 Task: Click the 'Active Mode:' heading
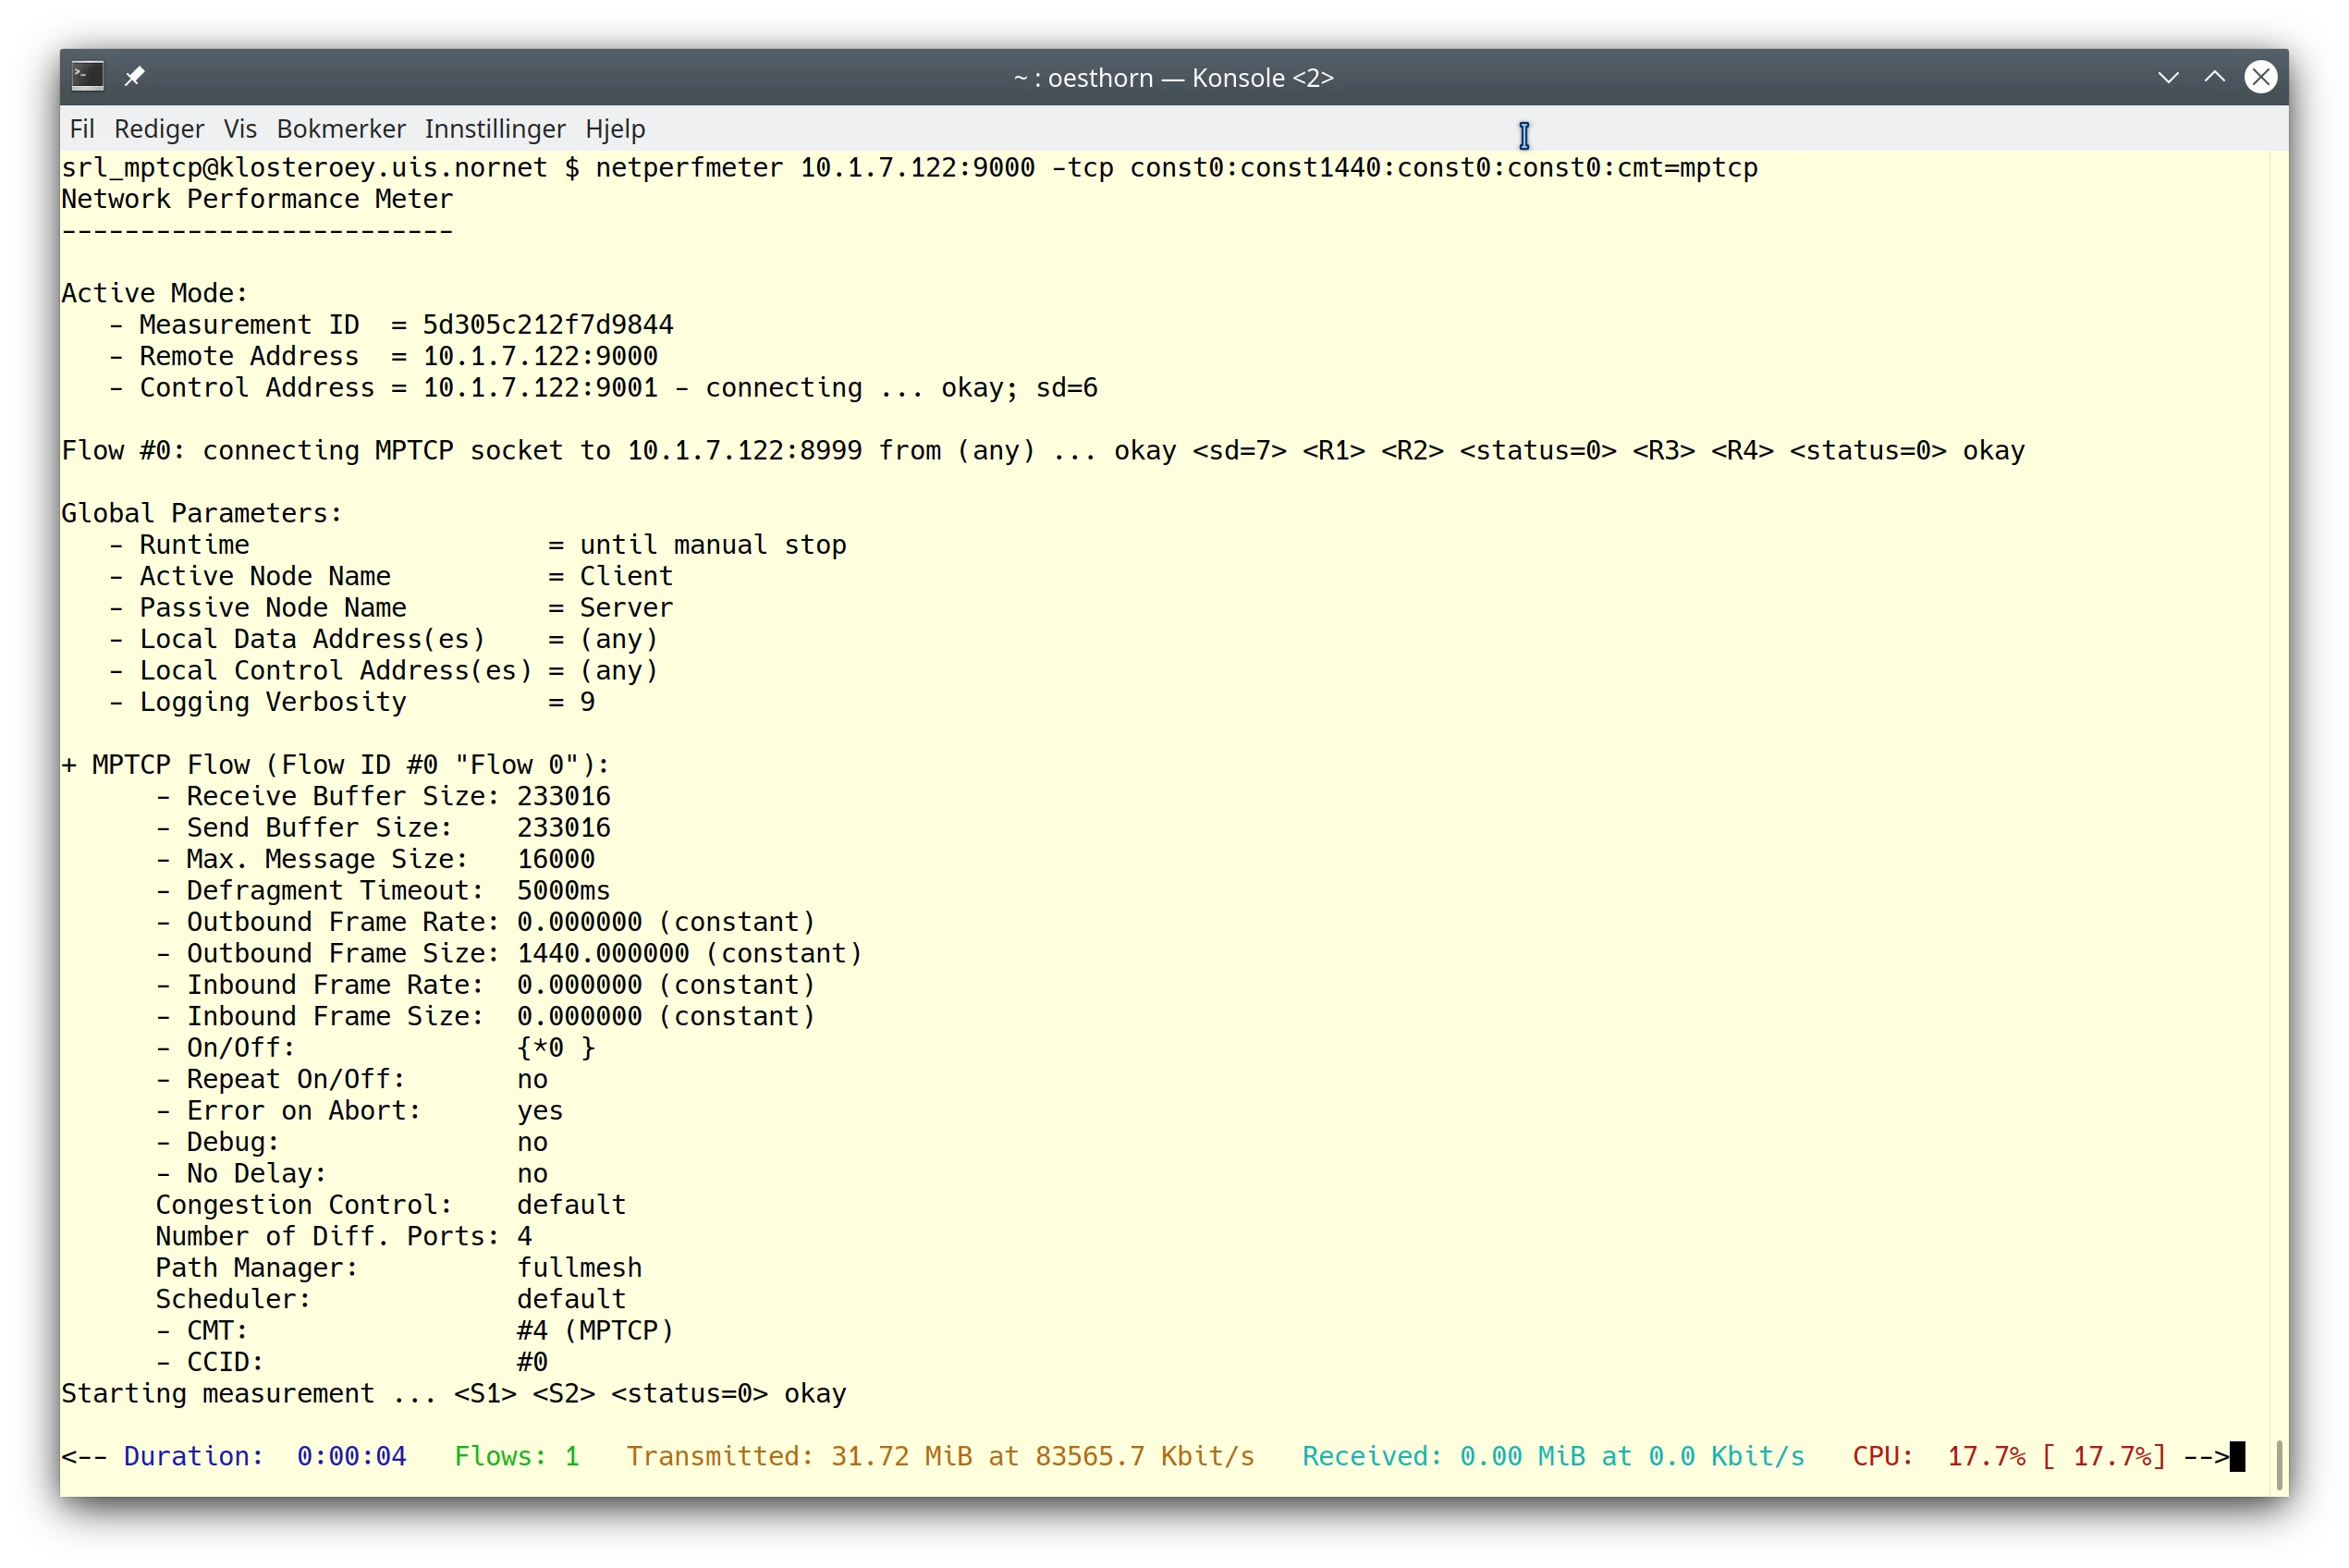click(154, 293)
